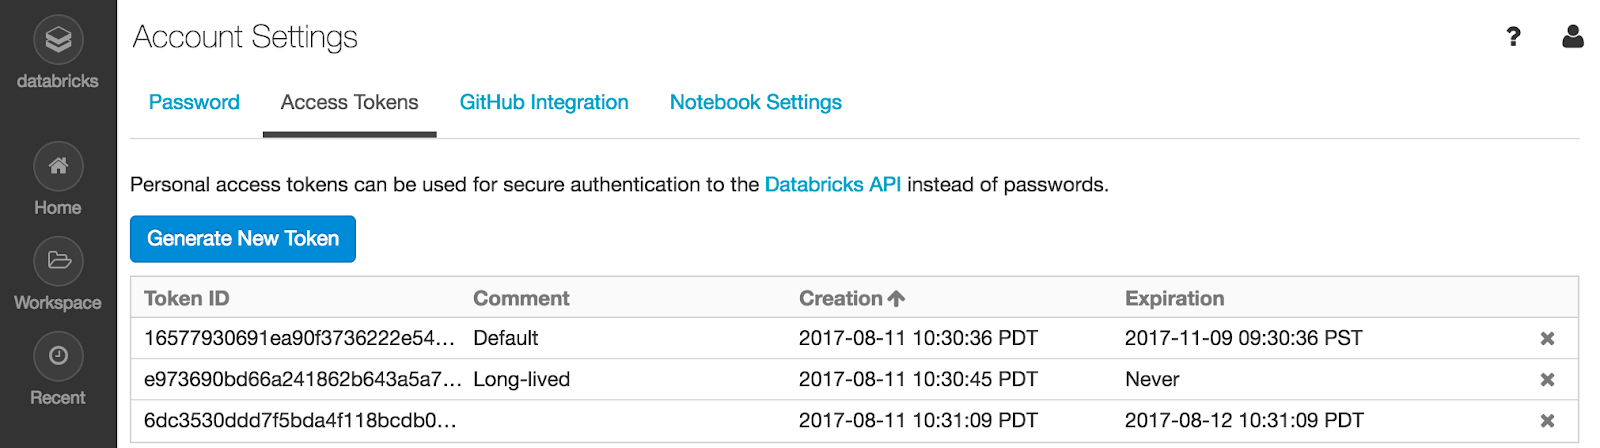Open the Recent clock icon
The width and height of the screenshot is (1600, 448).
[x=58, y=356]
